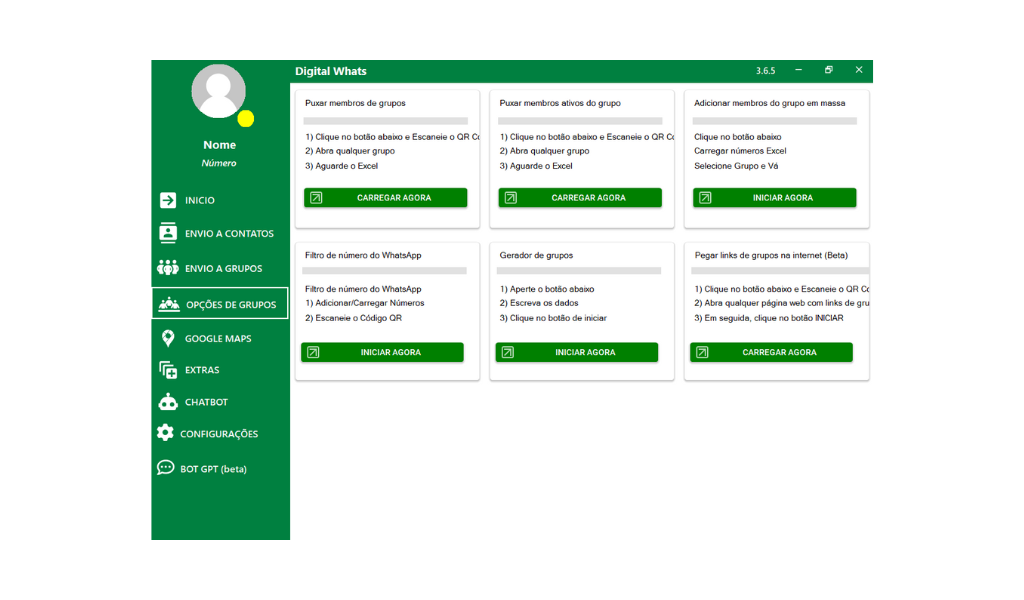Click the contact card icon for Envio a Contatos
The width and height of the screenshot is (1024, 600).
point(168,233)
